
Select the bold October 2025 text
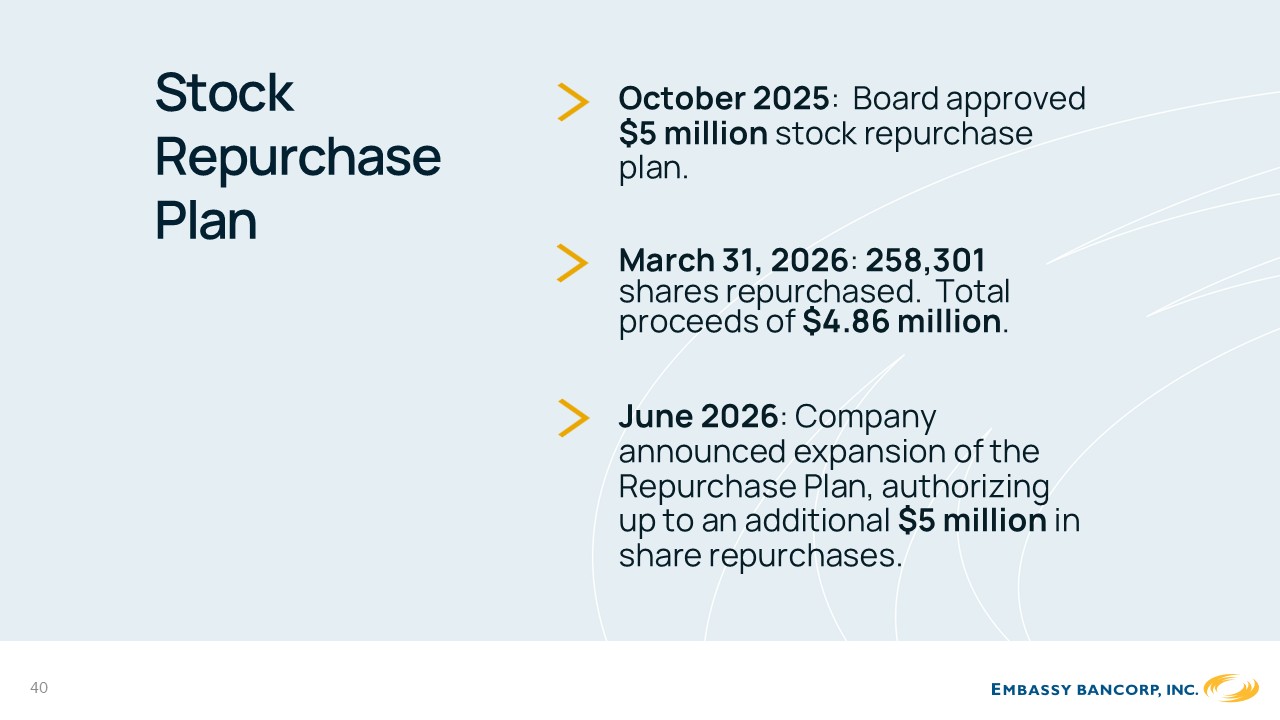724,99
